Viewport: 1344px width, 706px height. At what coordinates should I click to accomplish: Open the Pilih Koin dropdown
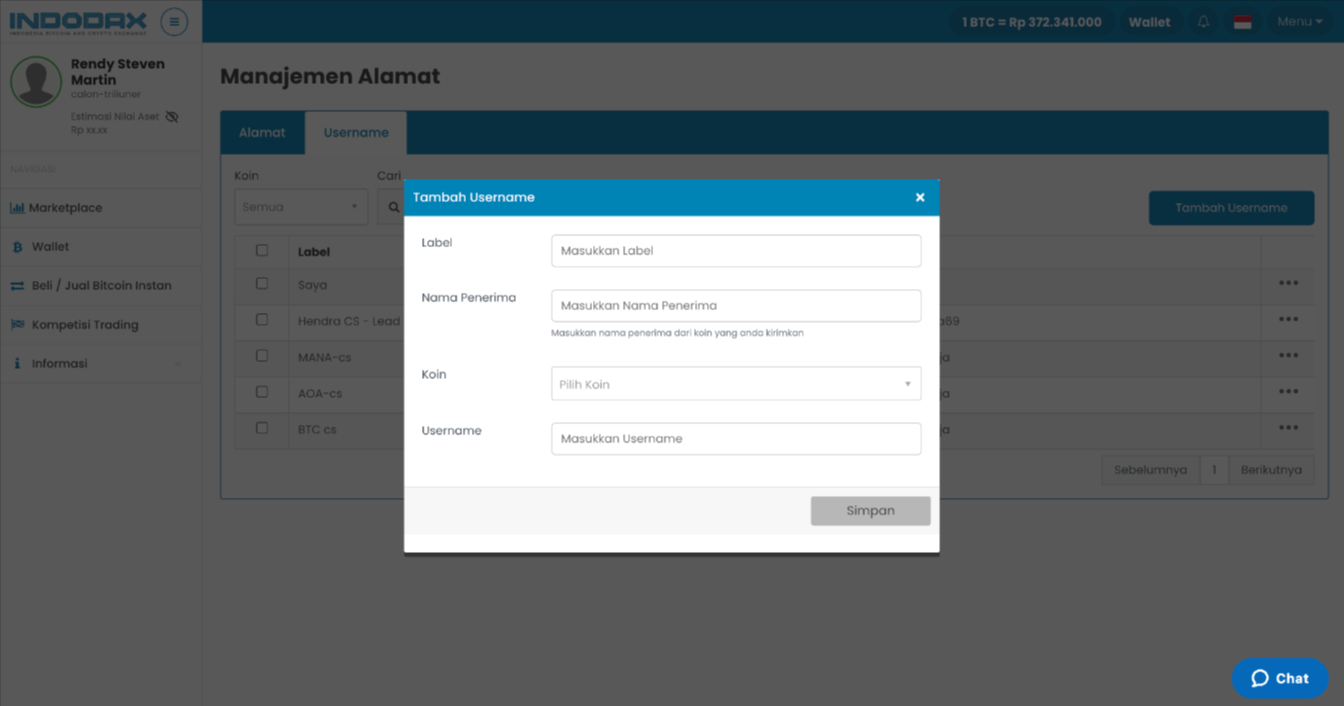(x=735, y=384)
